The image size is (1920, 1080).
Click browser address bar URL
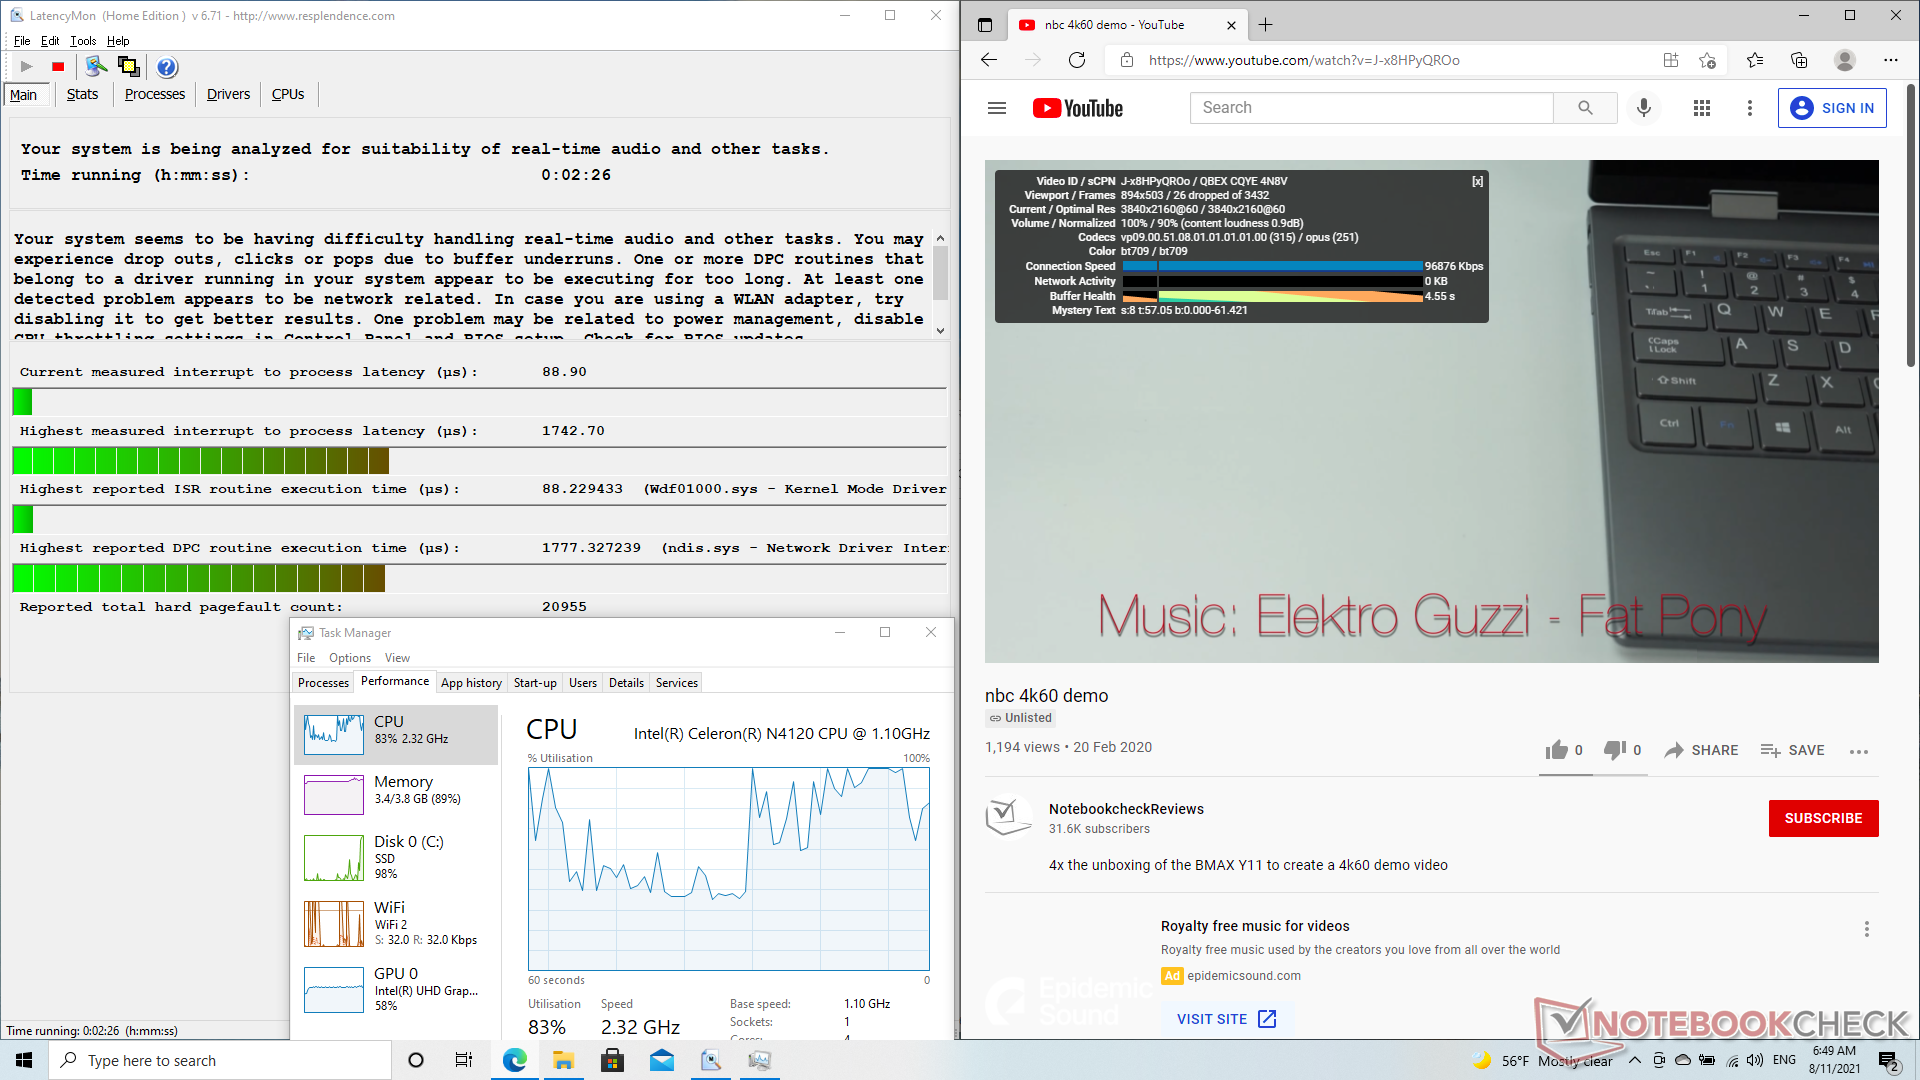1304,60
